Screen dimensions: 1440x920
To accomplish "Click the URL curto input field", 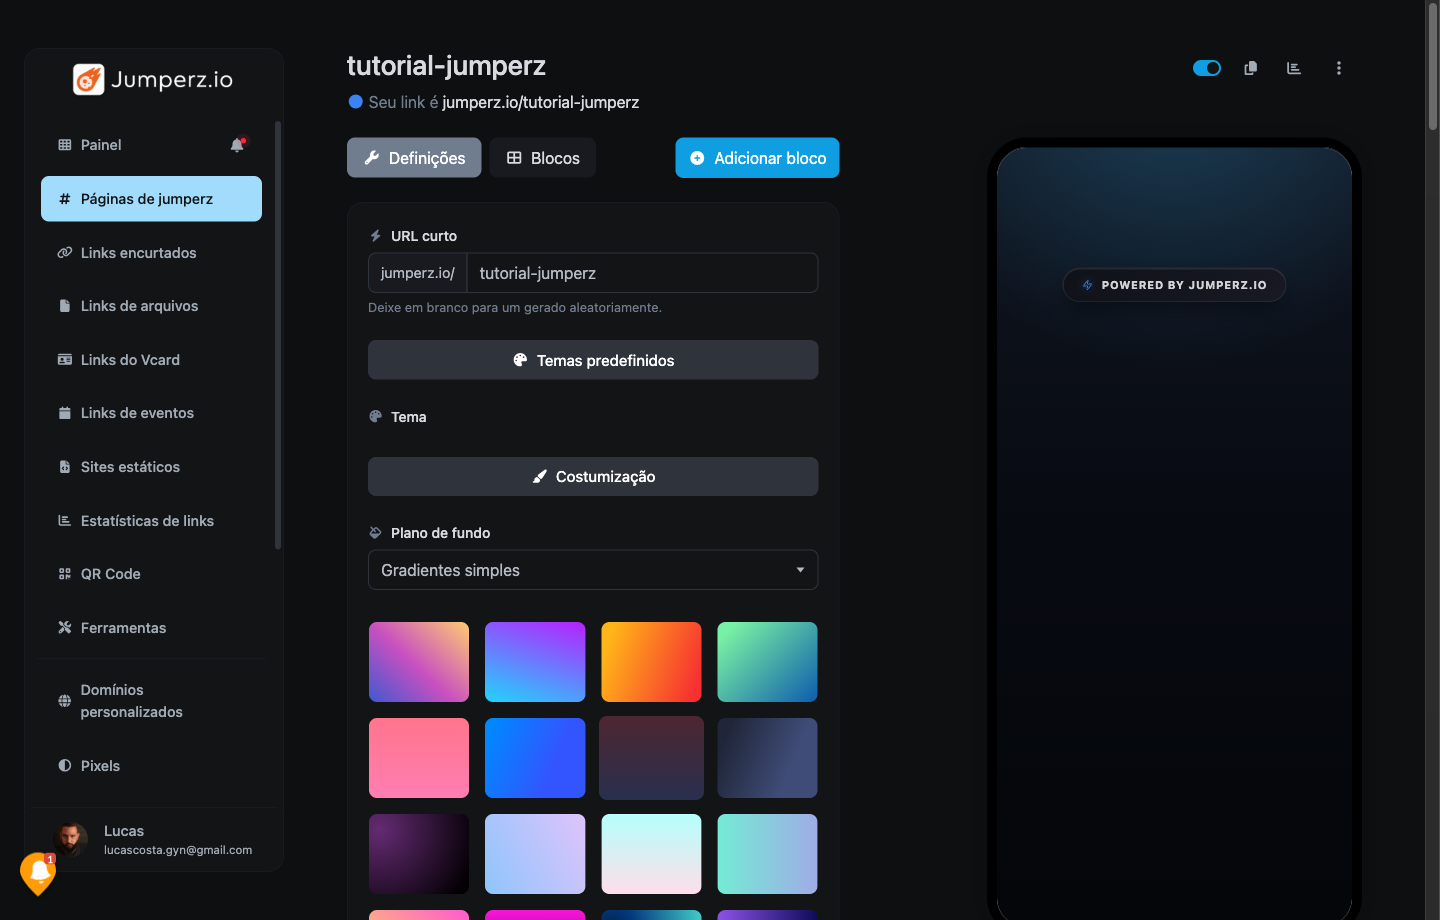I will [642, 273].
